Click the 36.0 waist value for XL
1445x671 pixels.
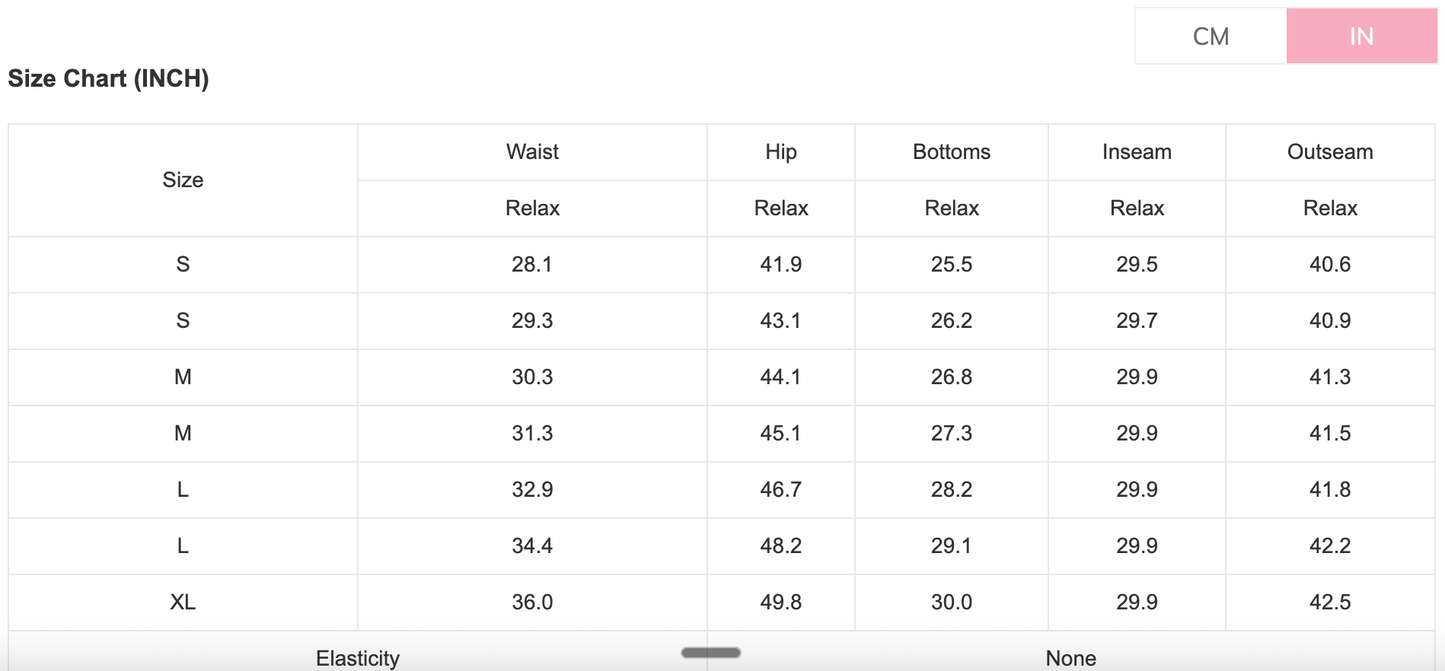[x=532, y=602]
